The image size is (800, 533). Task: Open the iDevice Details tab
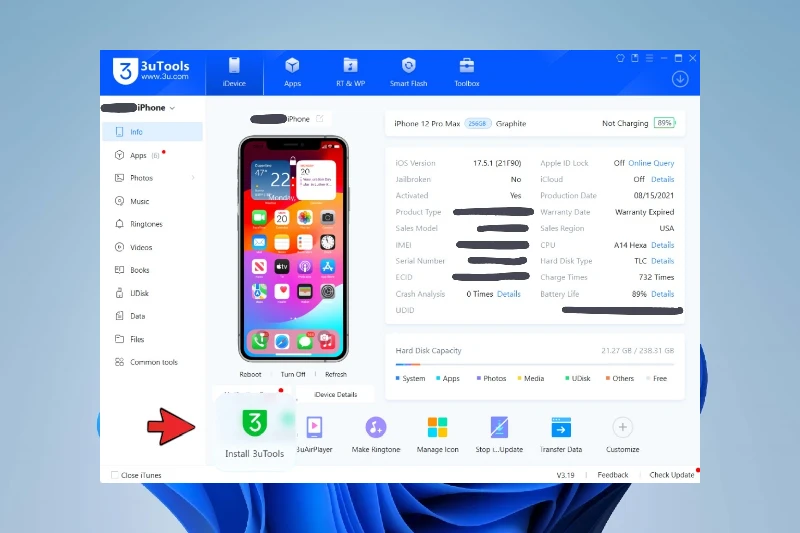(335, 394)
